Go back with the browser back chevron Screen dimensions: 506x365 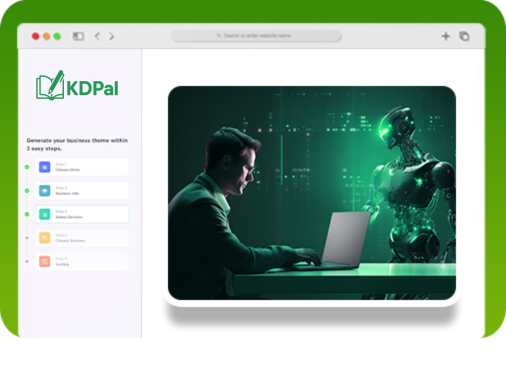97,36
